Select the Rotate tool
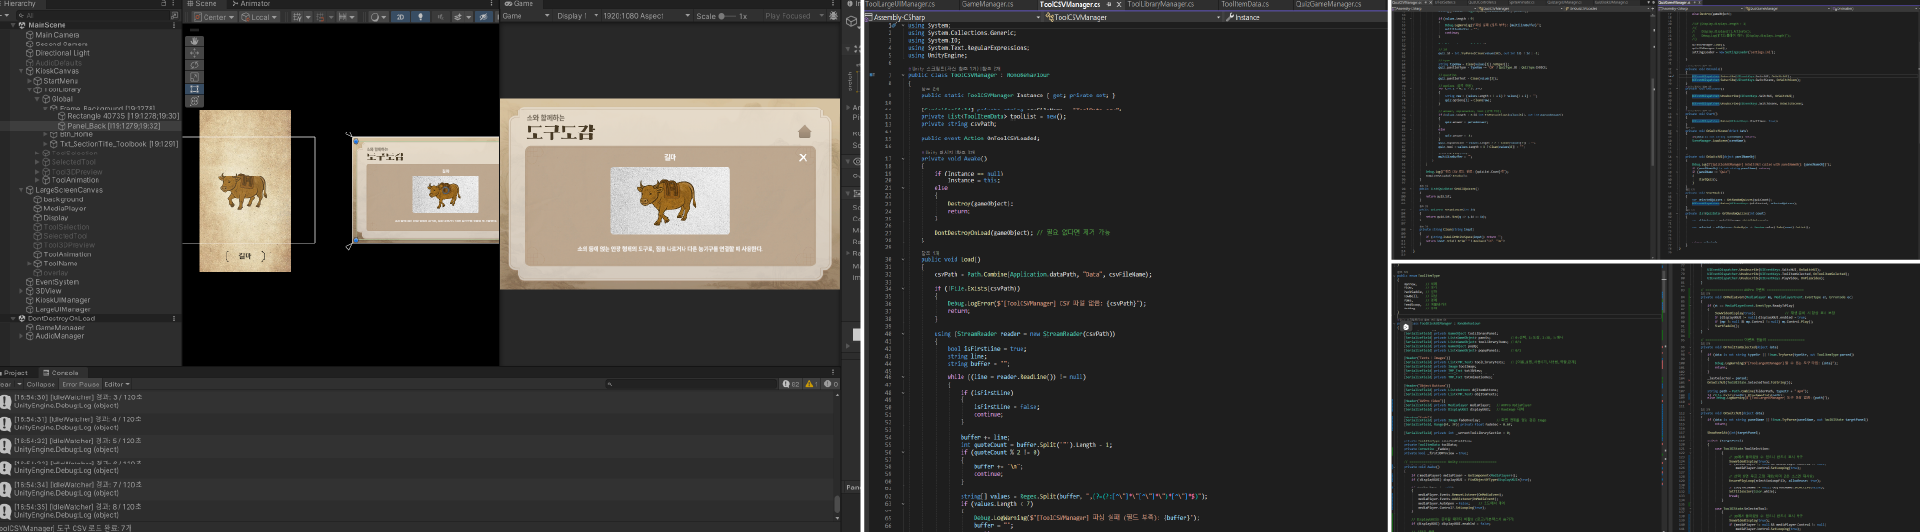The image size is (1920, 532). [194, 65]
